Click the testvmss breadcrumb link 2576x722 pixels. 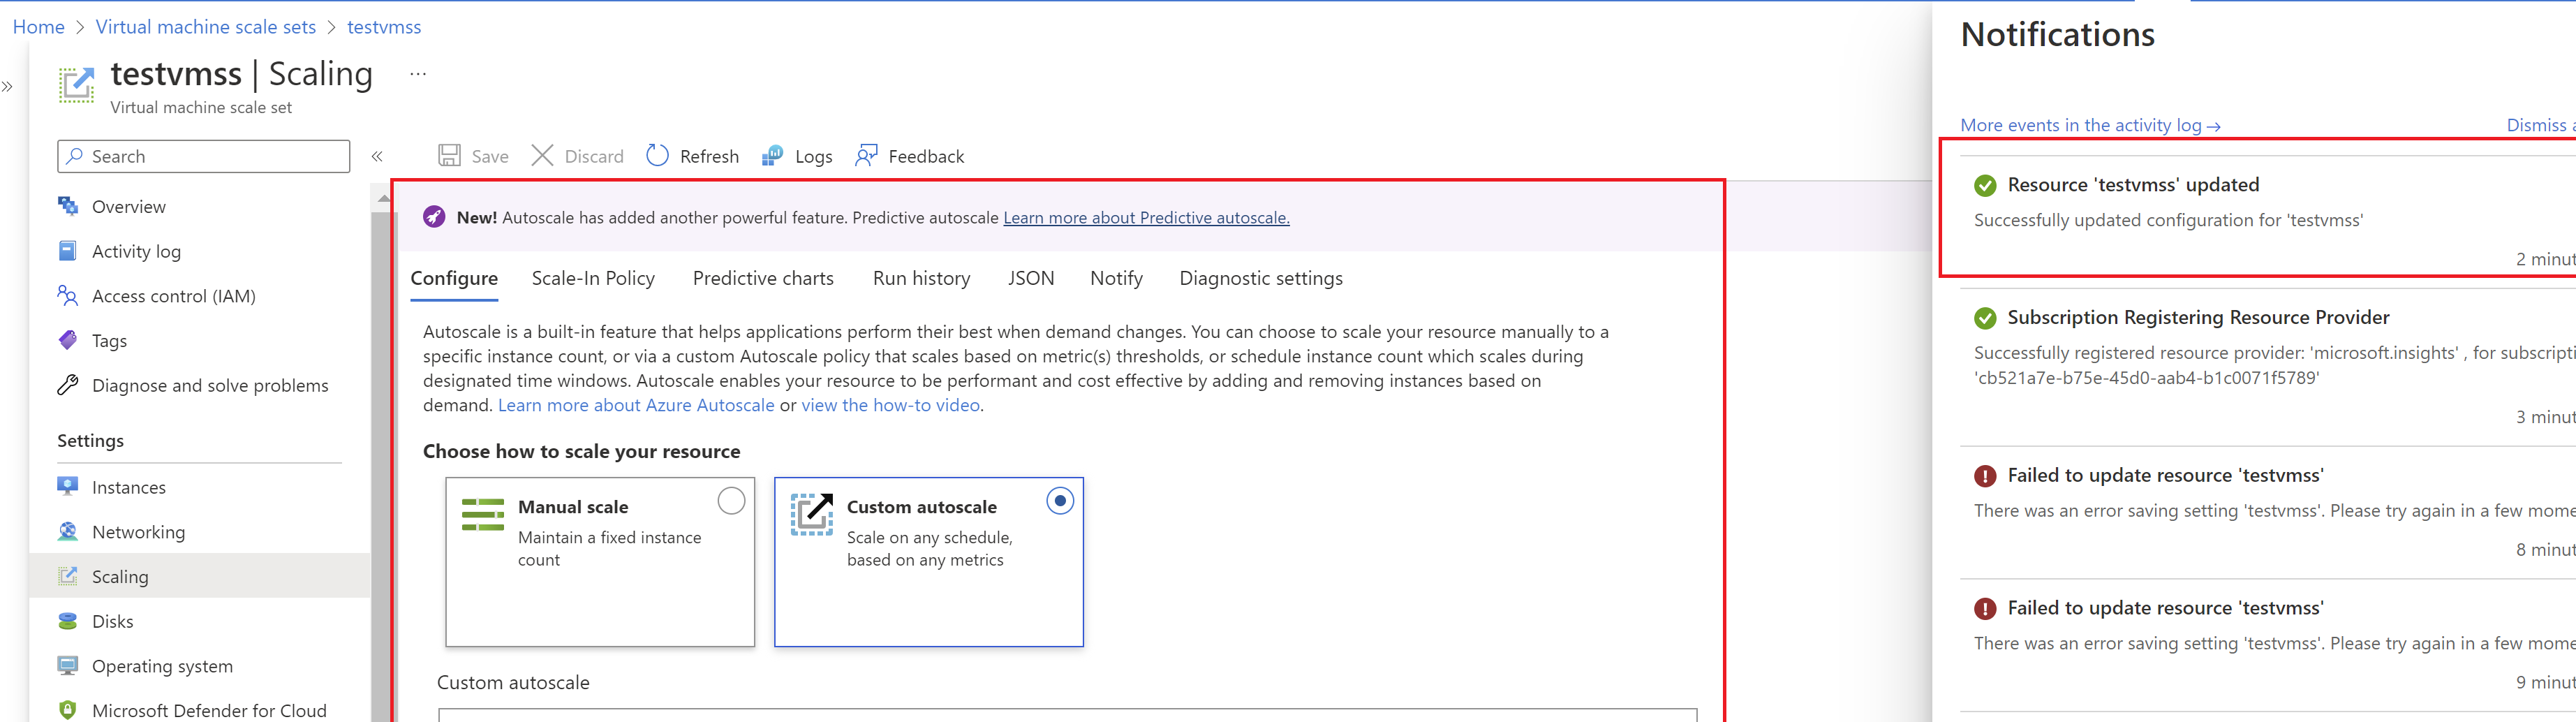[x=384, y=27]
